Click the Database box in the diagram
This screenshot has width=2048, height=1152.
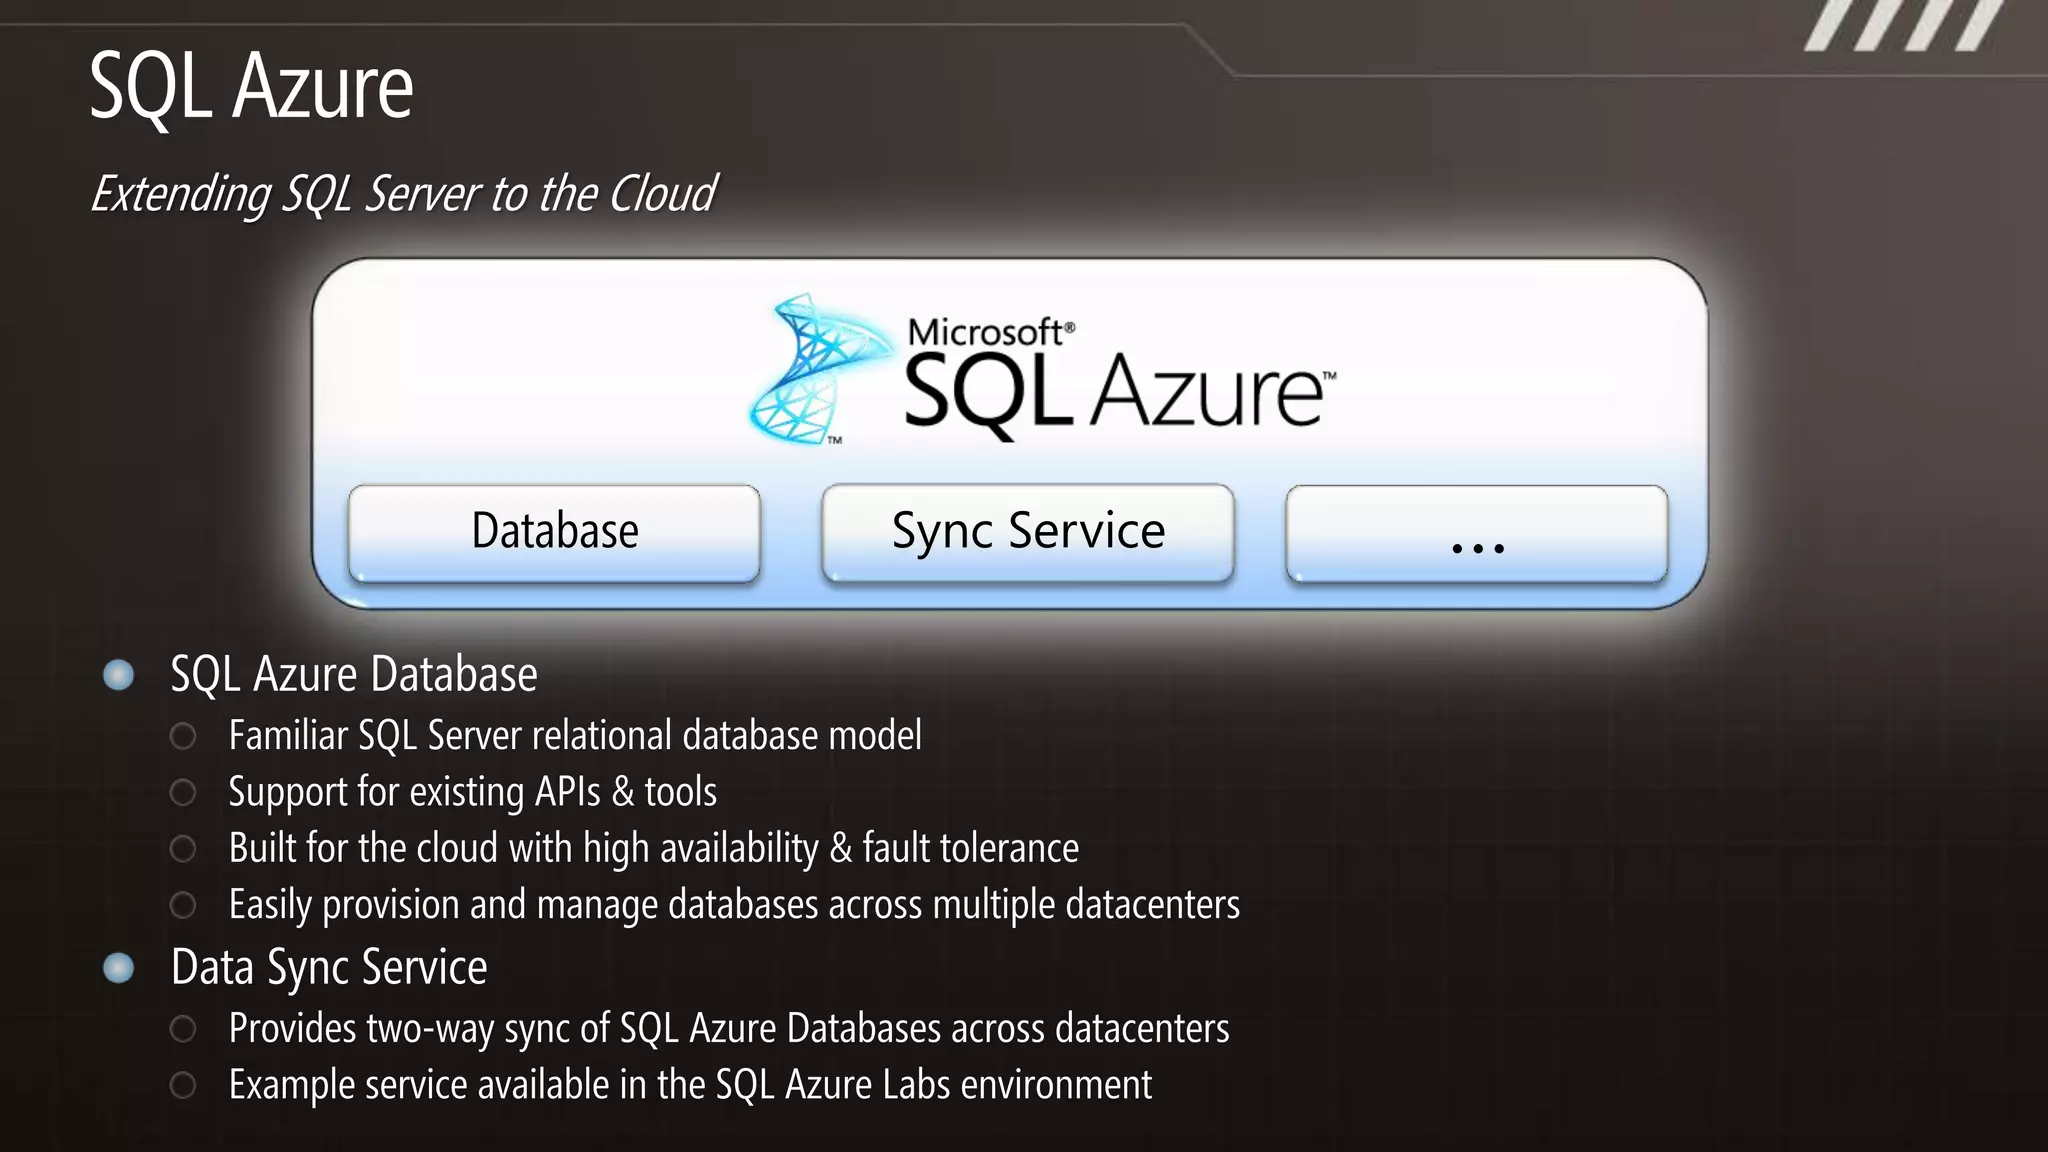click(x=554, y=533)
